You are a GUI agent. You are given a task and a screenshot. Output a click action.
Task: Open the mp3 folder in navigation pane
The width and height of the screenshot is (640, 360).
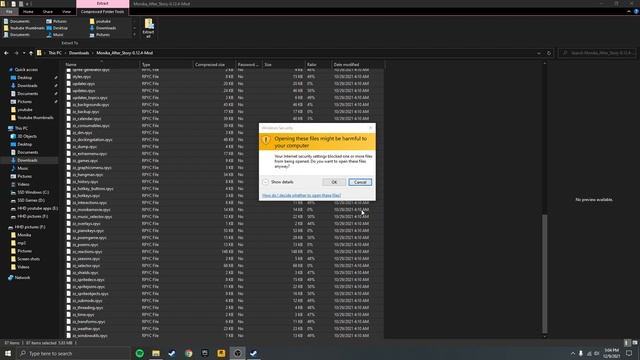[21, 243]
